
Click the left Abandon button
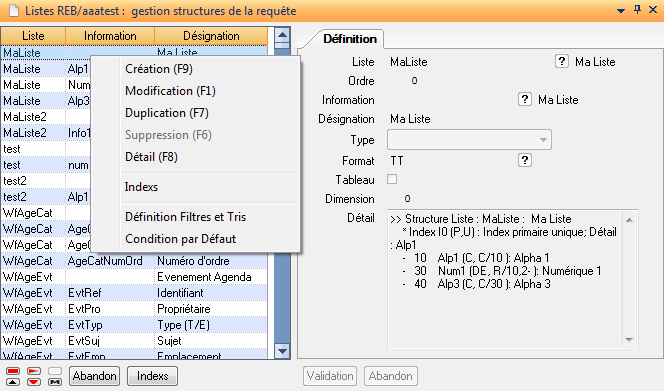(94, 376)
